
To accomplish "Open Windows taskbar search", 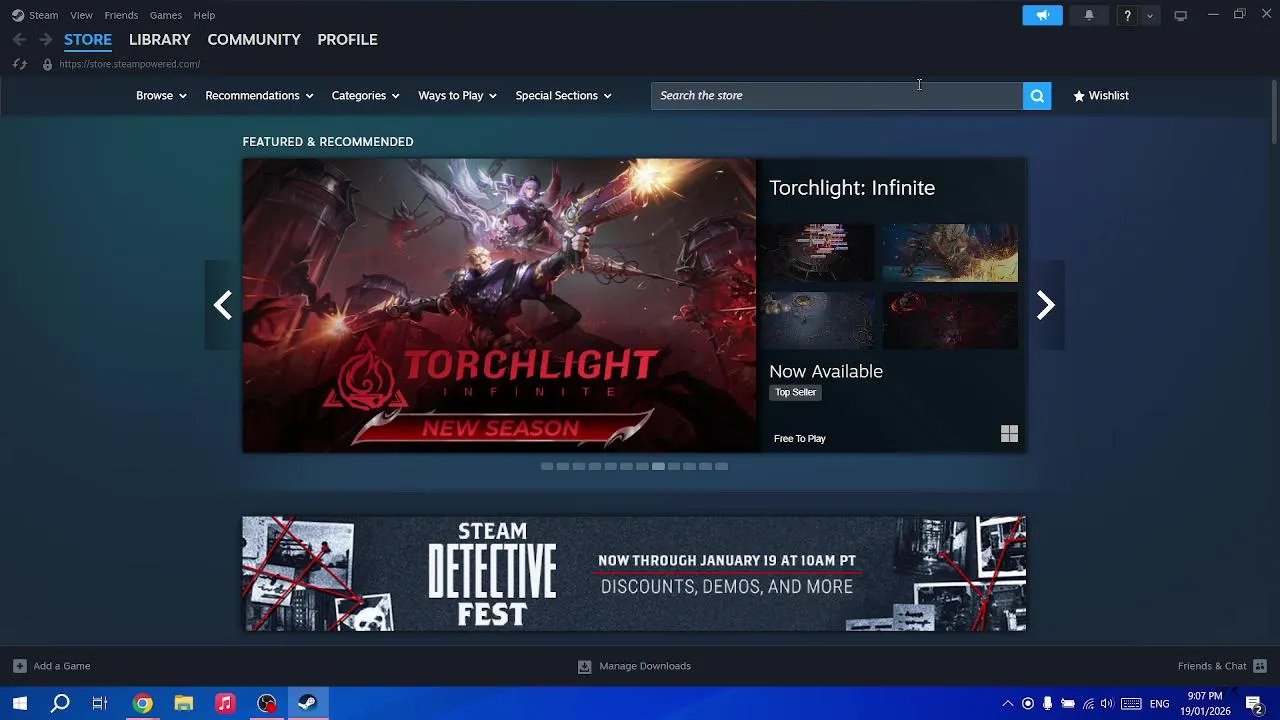I will point(60,704).
